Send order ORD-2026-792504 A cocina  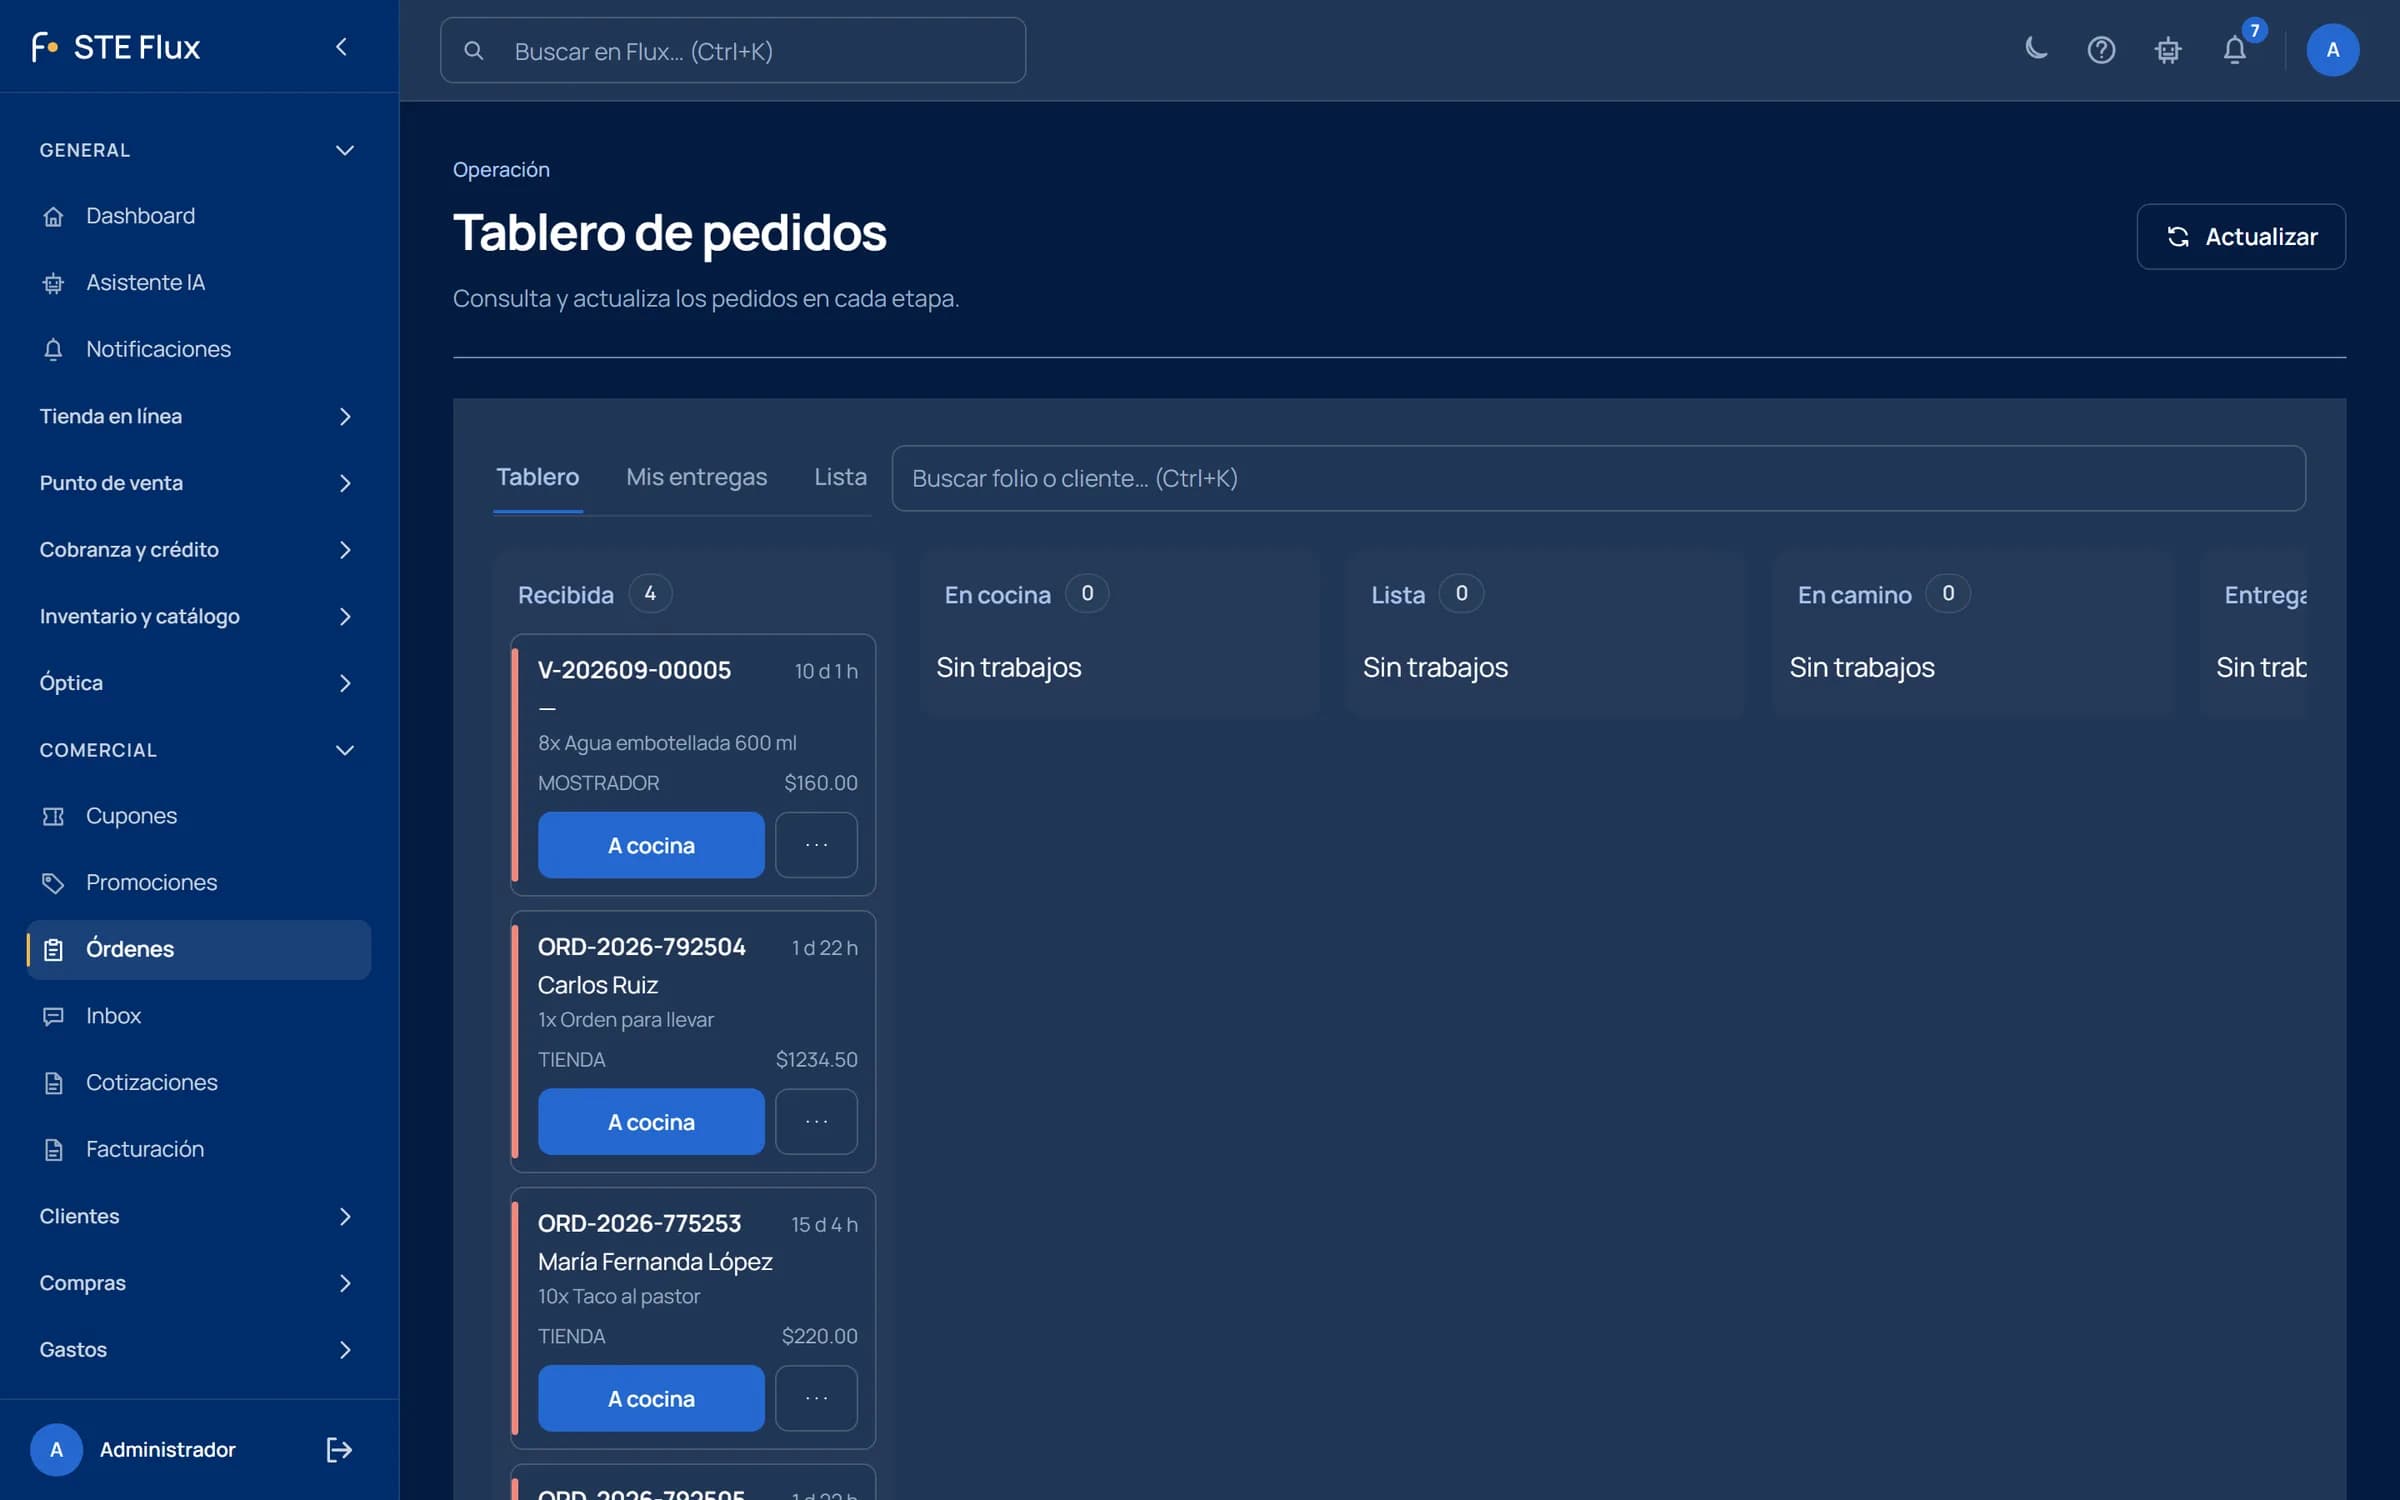[x=651, y=1122]
